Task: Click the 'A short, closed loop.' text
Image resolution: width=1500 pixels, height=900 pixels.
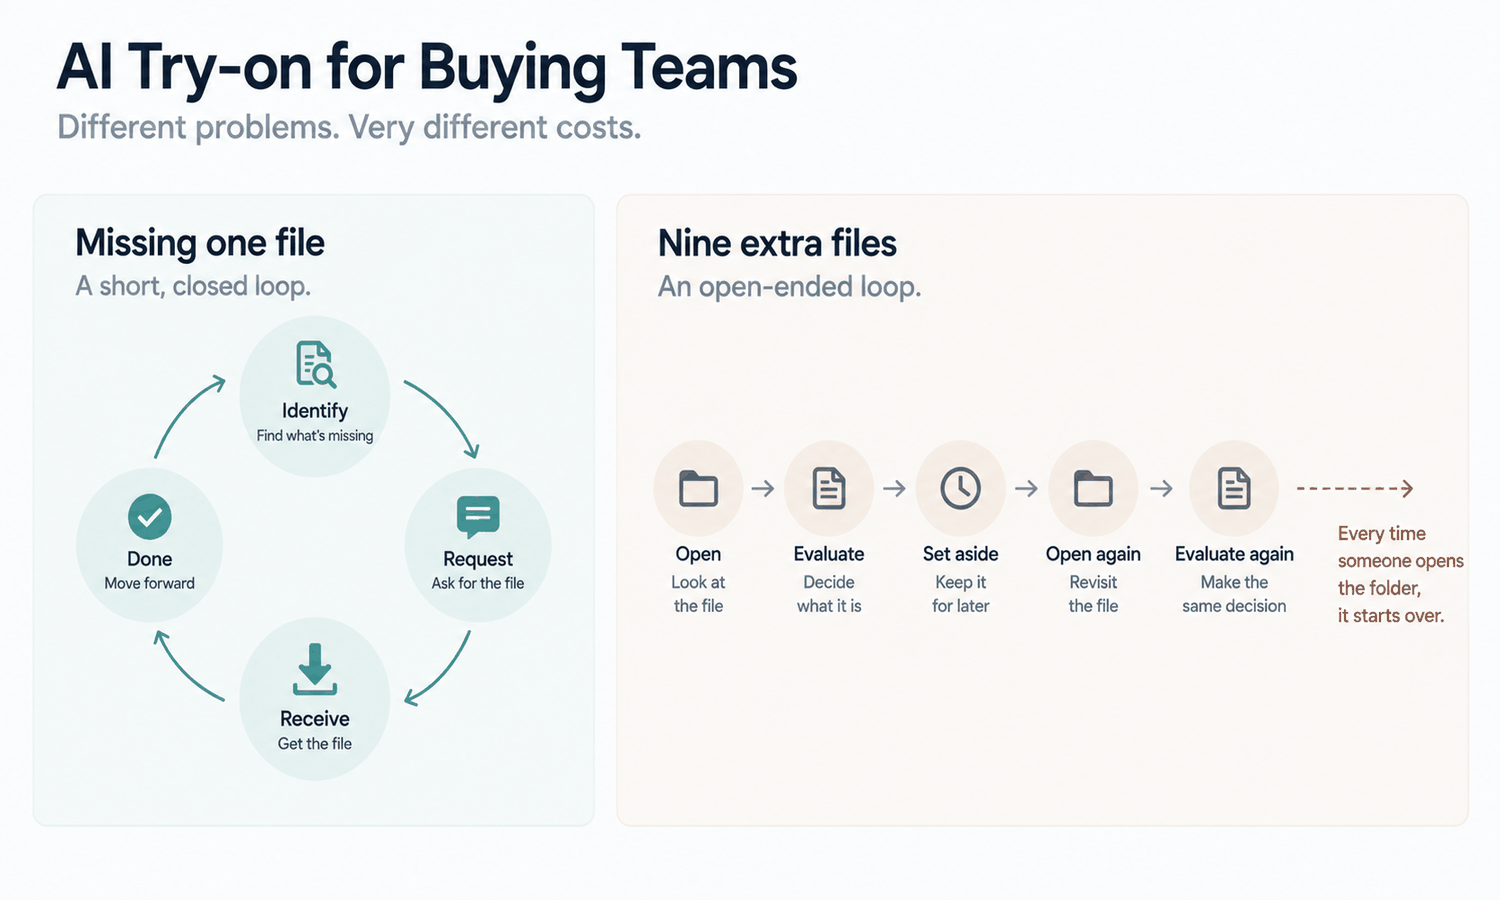Action: (193, 287)
